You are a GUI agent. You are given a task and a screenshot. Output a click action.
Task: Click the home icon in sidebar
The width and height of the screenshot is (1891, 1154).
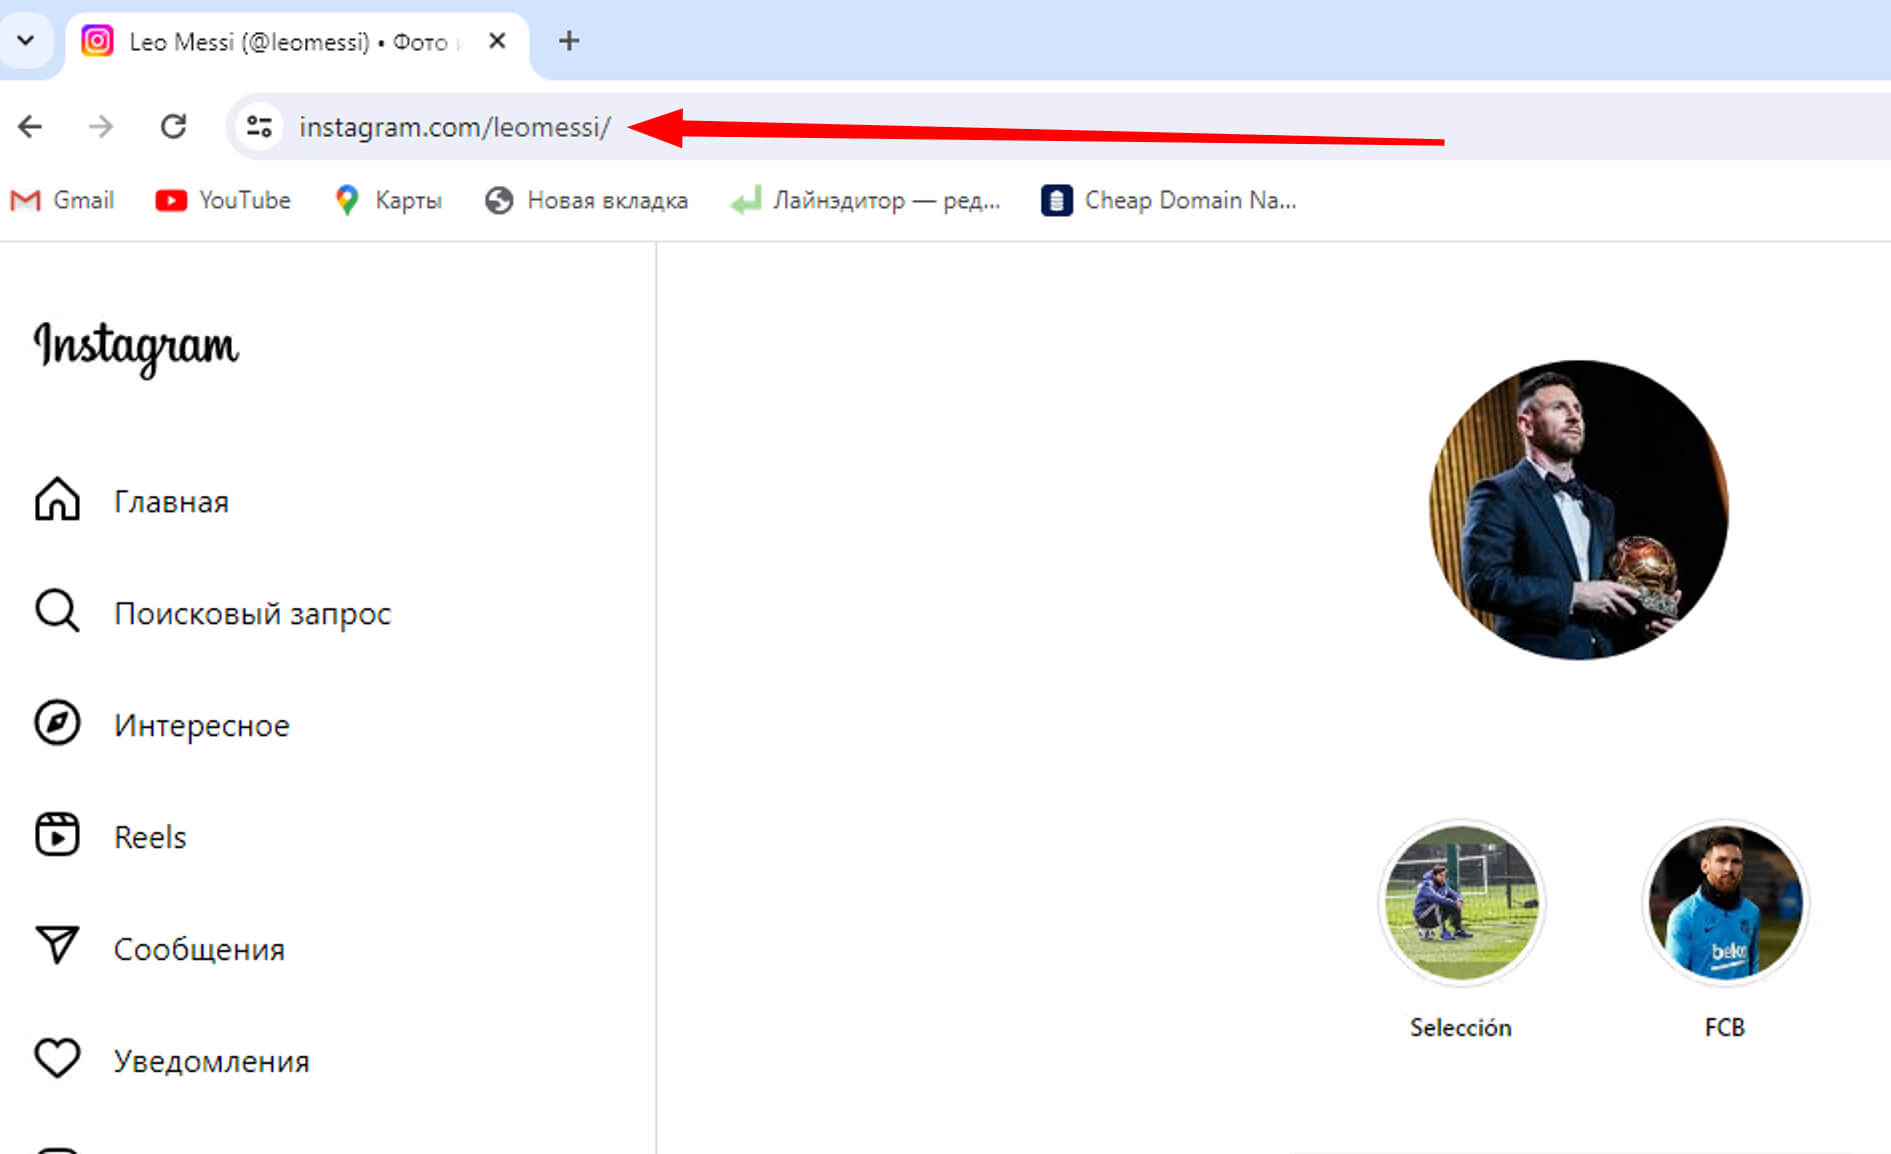coord(57,499)
